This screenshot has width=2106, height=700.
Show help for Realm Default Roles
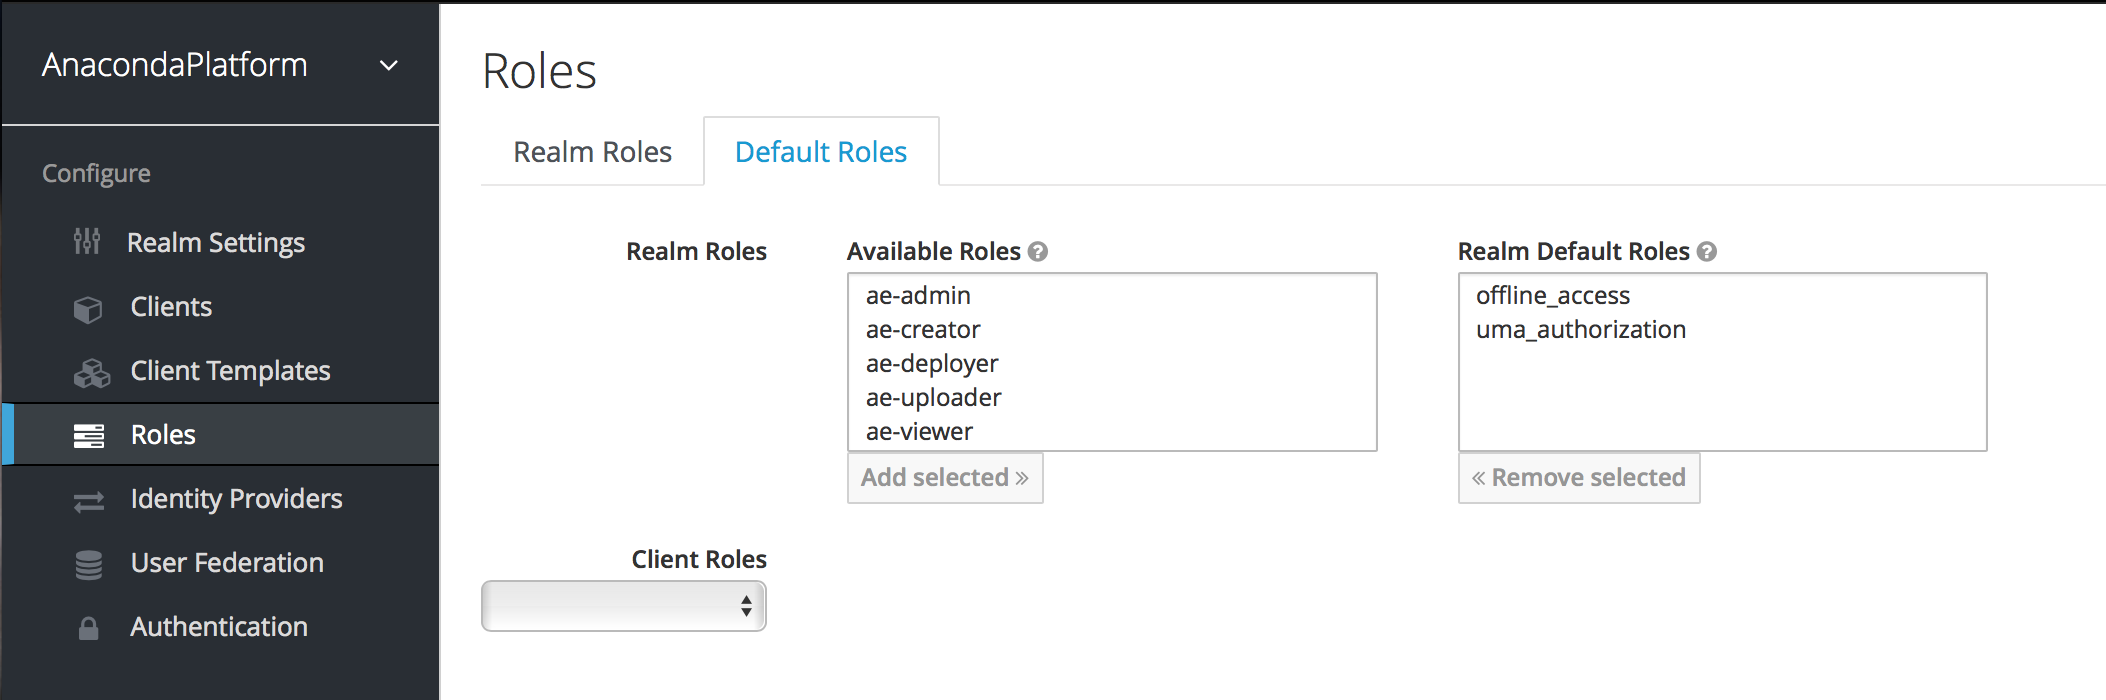[1707, 252]
